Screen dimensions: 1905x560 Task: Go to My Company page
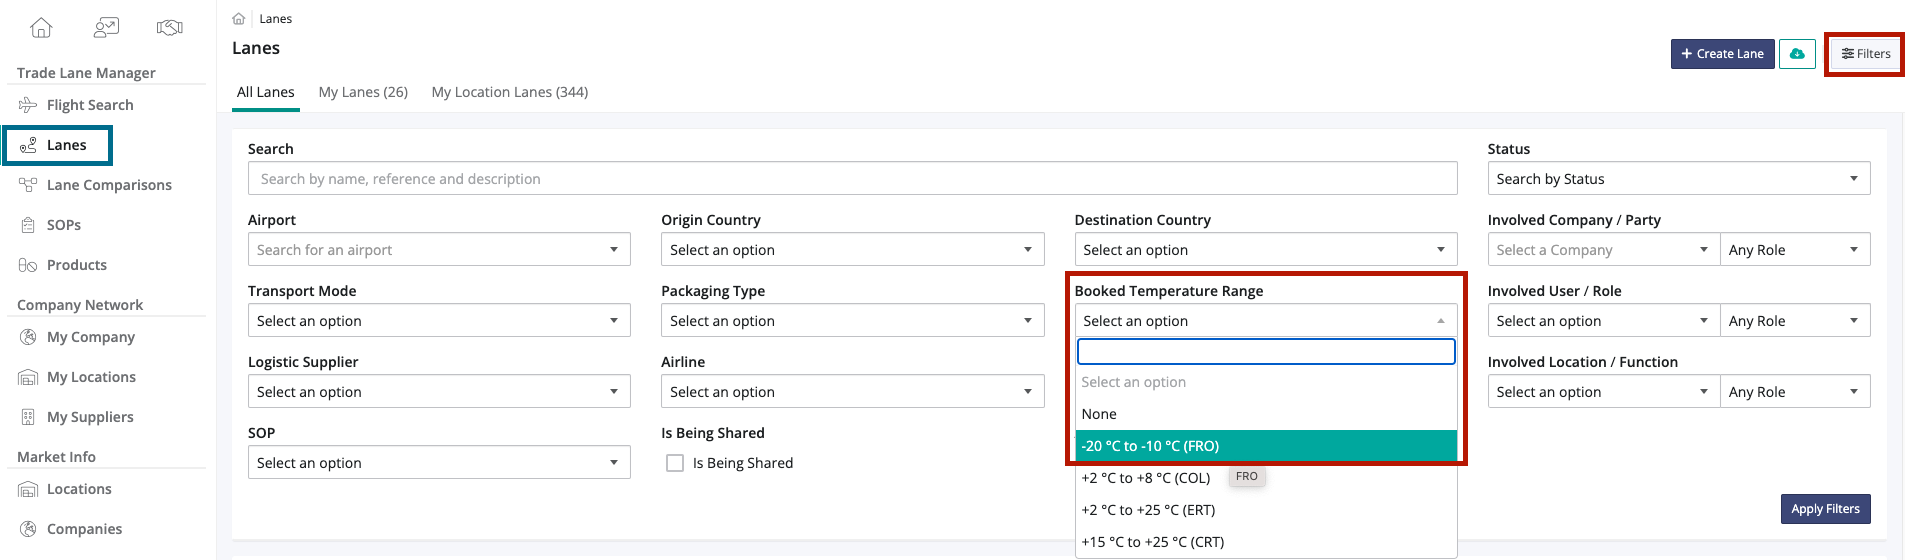point(91,337)
